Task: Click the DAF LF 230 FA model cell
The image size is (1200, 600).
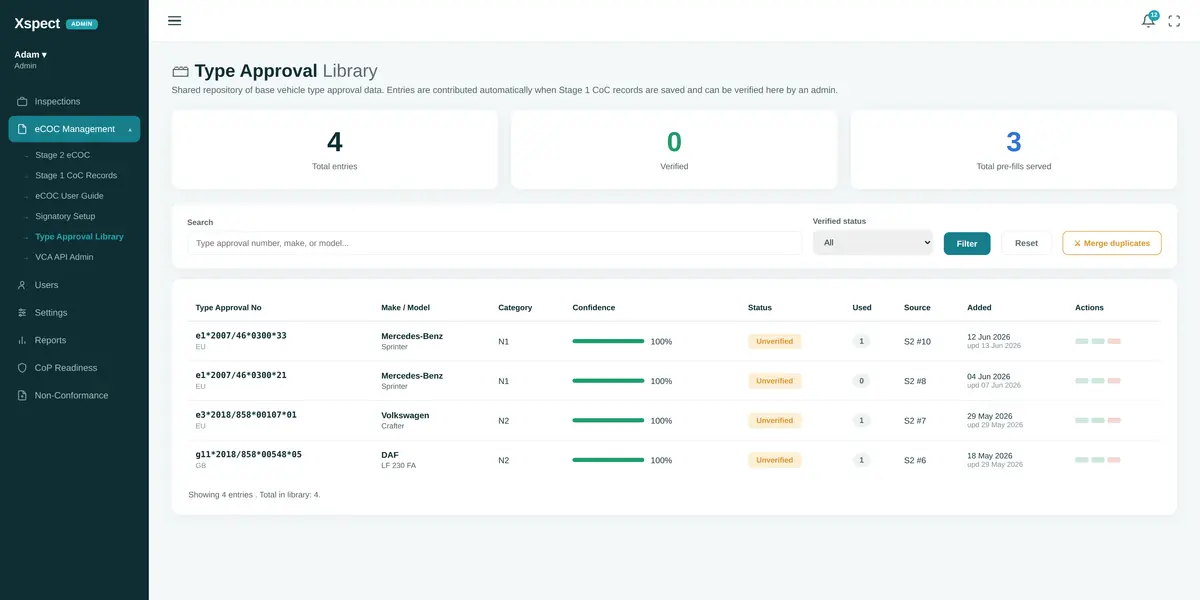Action: coord(399,460)
